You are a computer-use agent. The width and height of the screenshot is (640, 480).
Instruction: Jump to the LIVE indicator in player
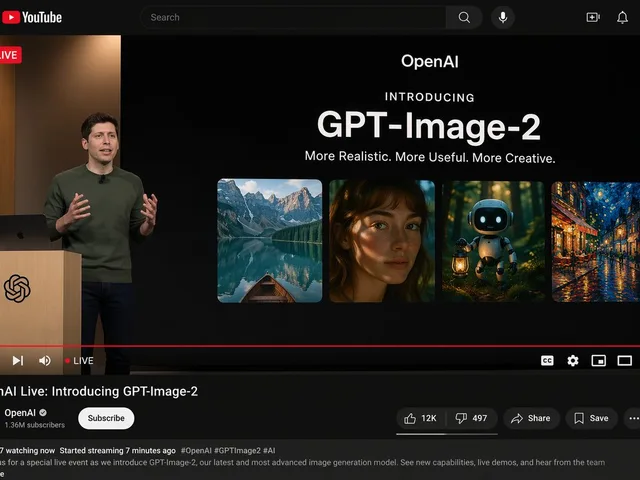pos(79,361)
